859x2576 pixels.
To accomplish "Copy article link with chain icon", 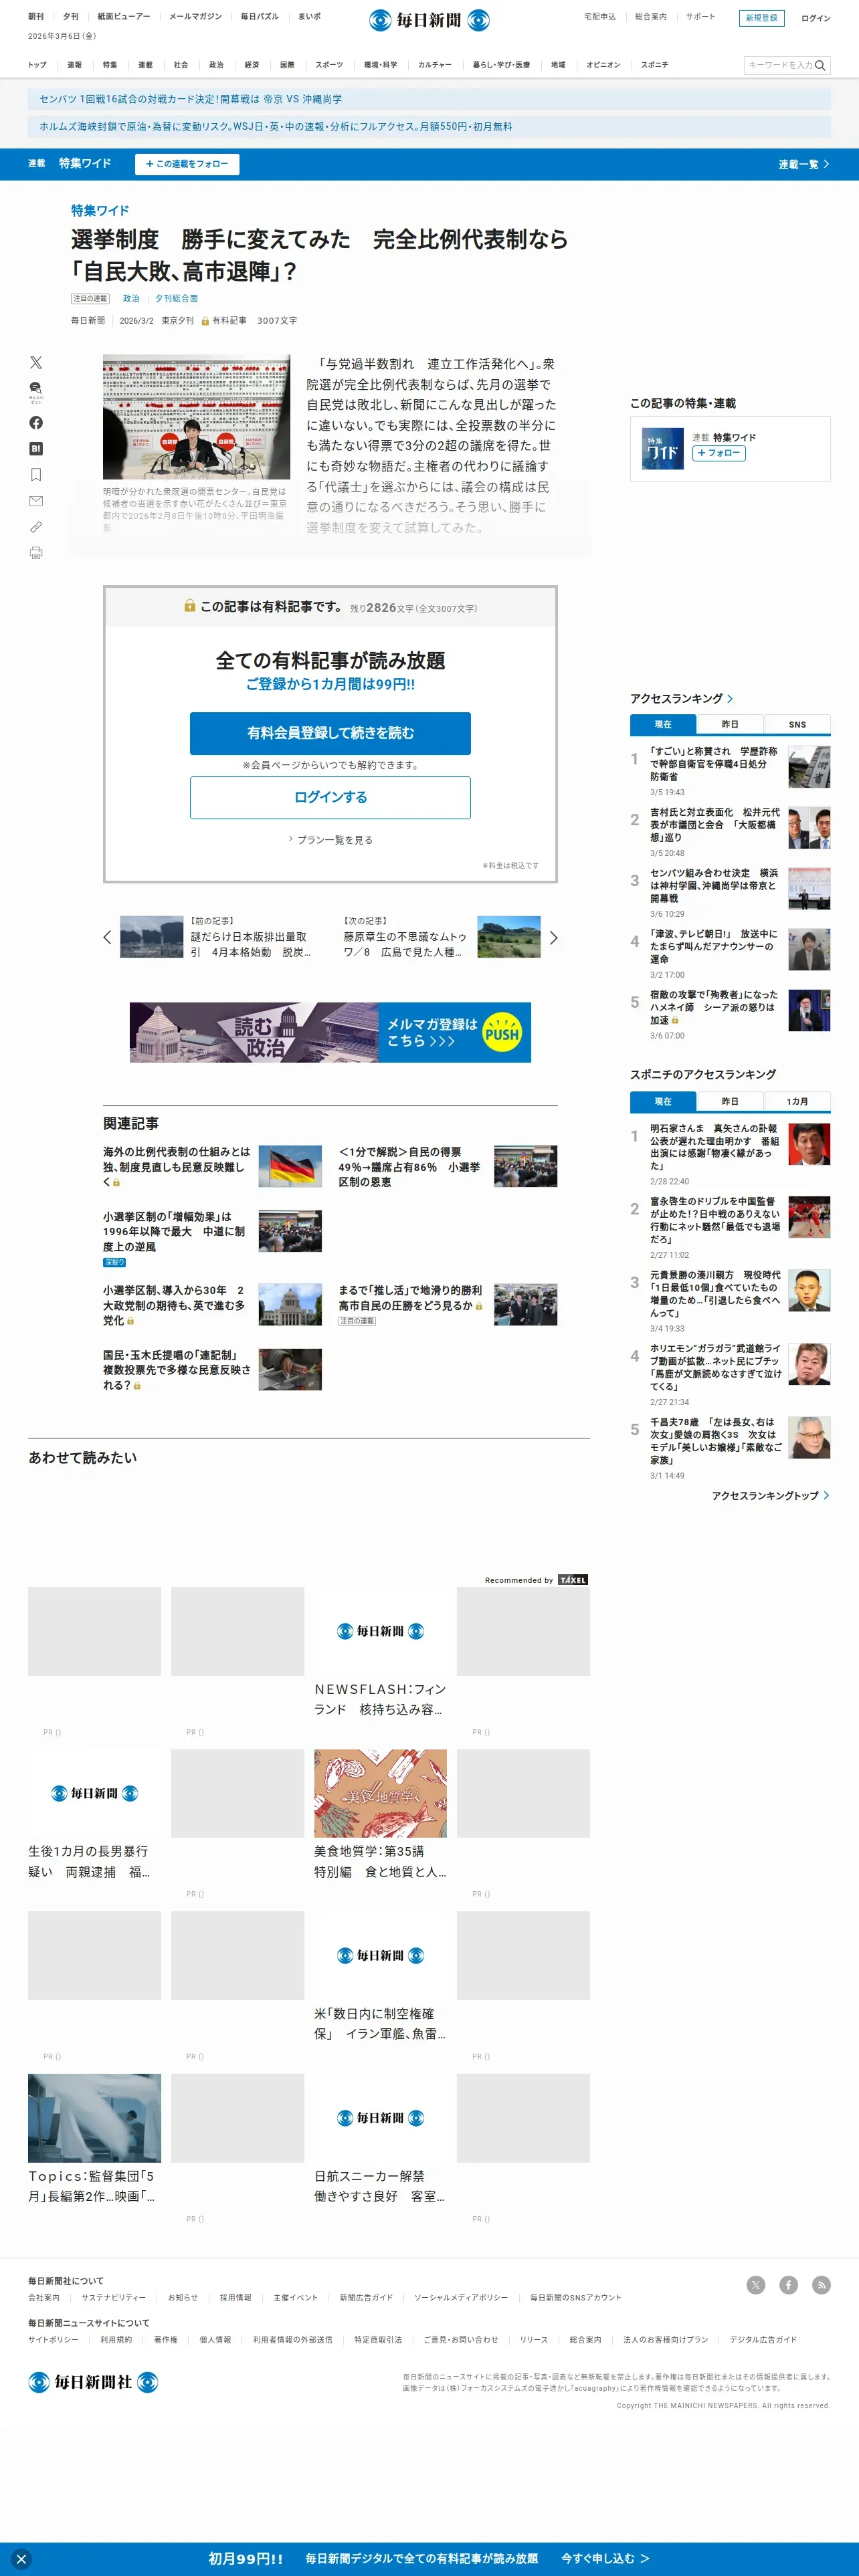I will point(36,527).
